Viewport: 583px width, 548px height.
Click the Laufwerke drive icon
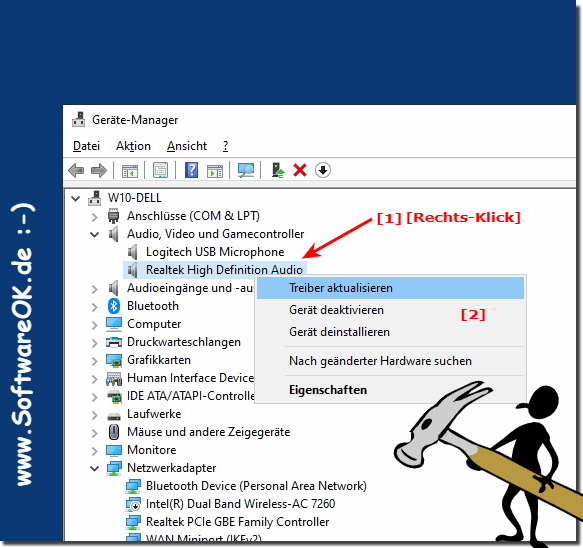coord(114,416)
